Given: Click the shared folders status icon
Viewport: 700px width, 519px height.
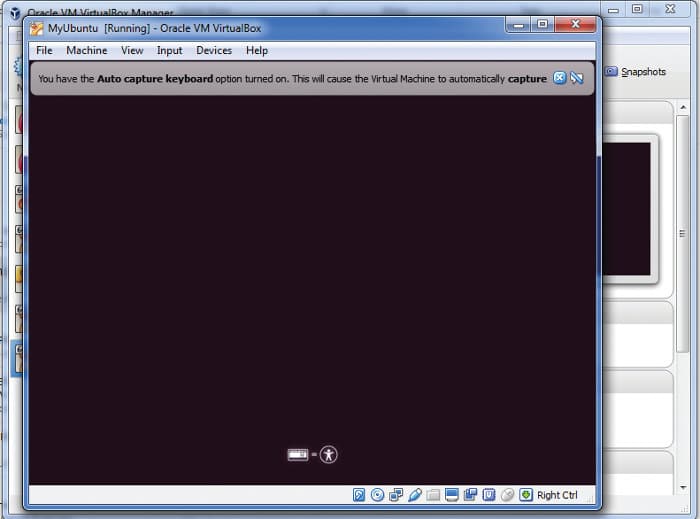Looking at the screenshot, I should coord(433,495).
